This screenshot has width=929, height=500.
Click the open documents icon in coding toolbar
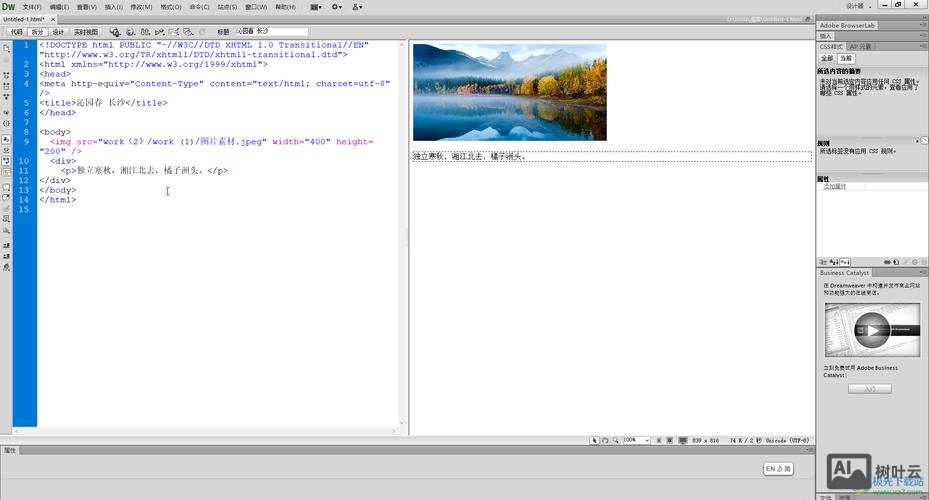coord(7,49)
